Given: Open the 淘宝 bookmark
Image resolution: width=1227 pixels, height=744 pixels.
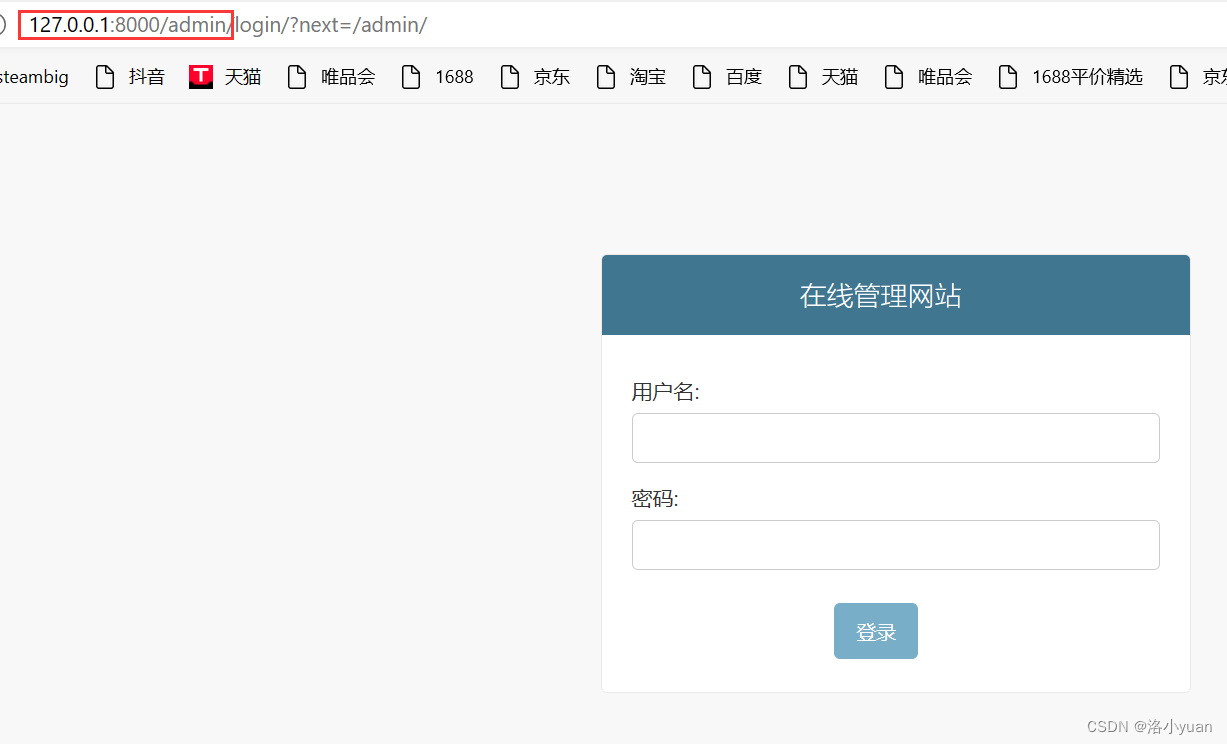Looking at the screenshot, I should click(x=632, y=77).
